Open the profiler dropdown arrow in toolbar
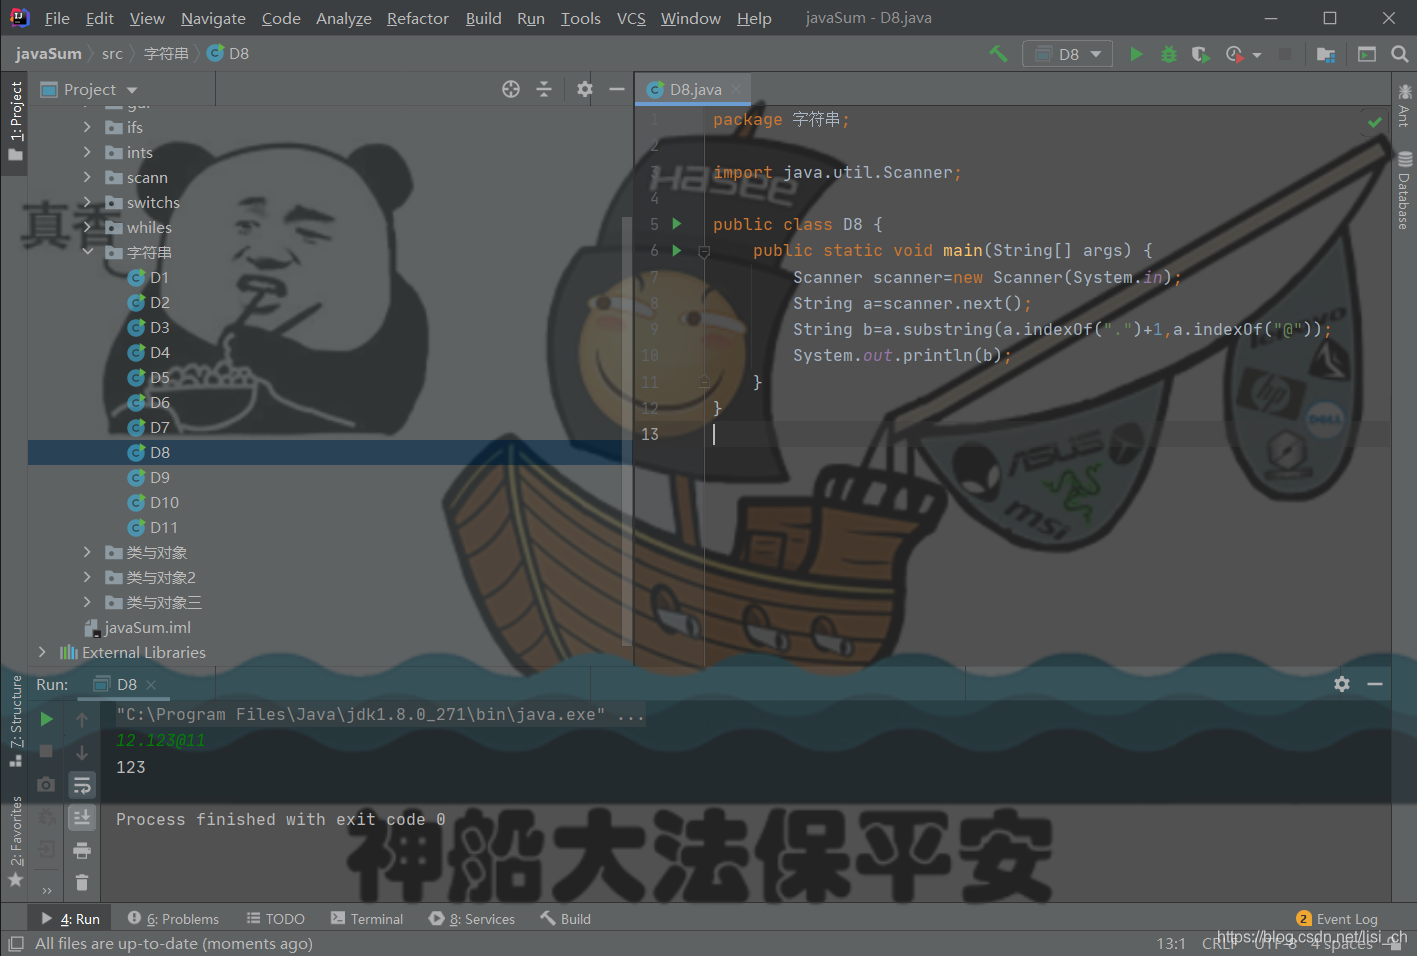Viewport: 1417px width, 956px height. [x=1257, y=55]
